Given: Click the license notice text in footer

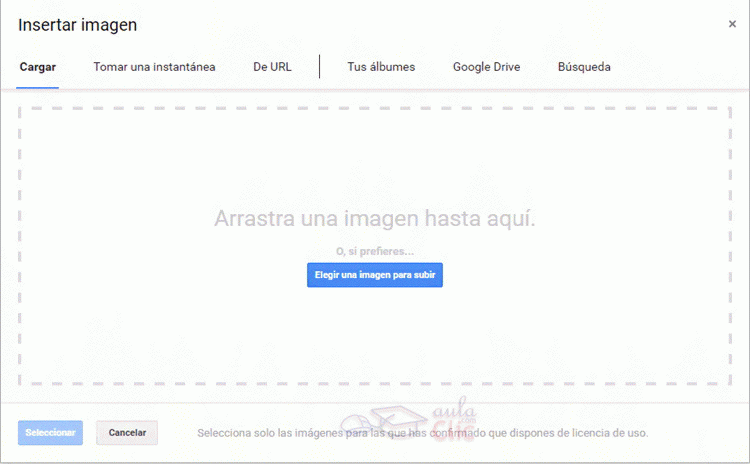Looking at the screenshot, I should point(422,434).
